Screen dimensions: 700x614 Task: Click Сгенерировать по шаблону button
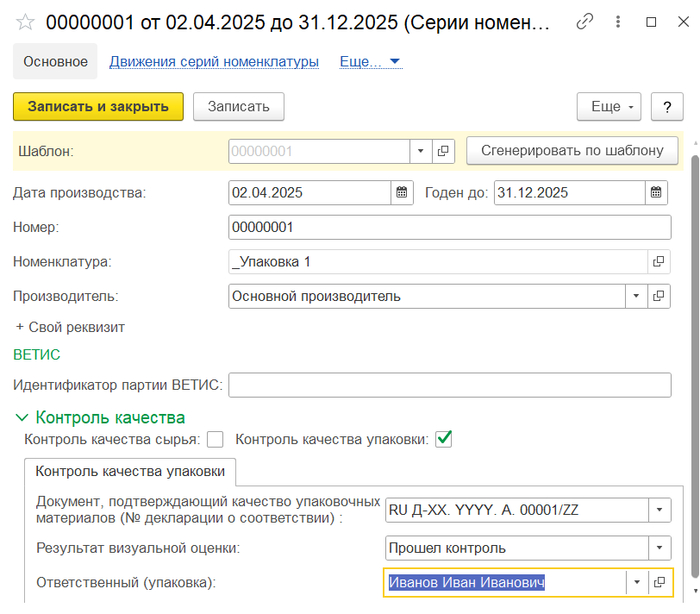(572, 151)
